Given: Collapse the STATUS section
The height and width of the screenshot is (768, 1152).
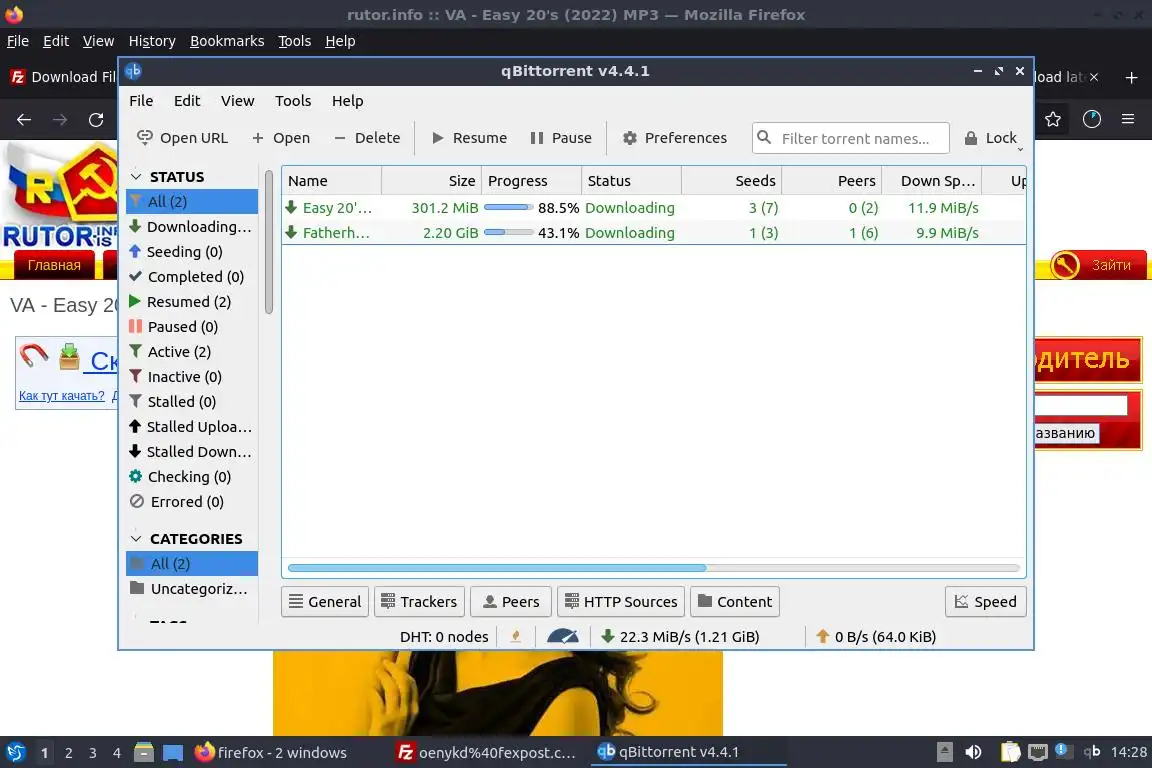Looking at the screenshot, I should [x=136, y=176].
